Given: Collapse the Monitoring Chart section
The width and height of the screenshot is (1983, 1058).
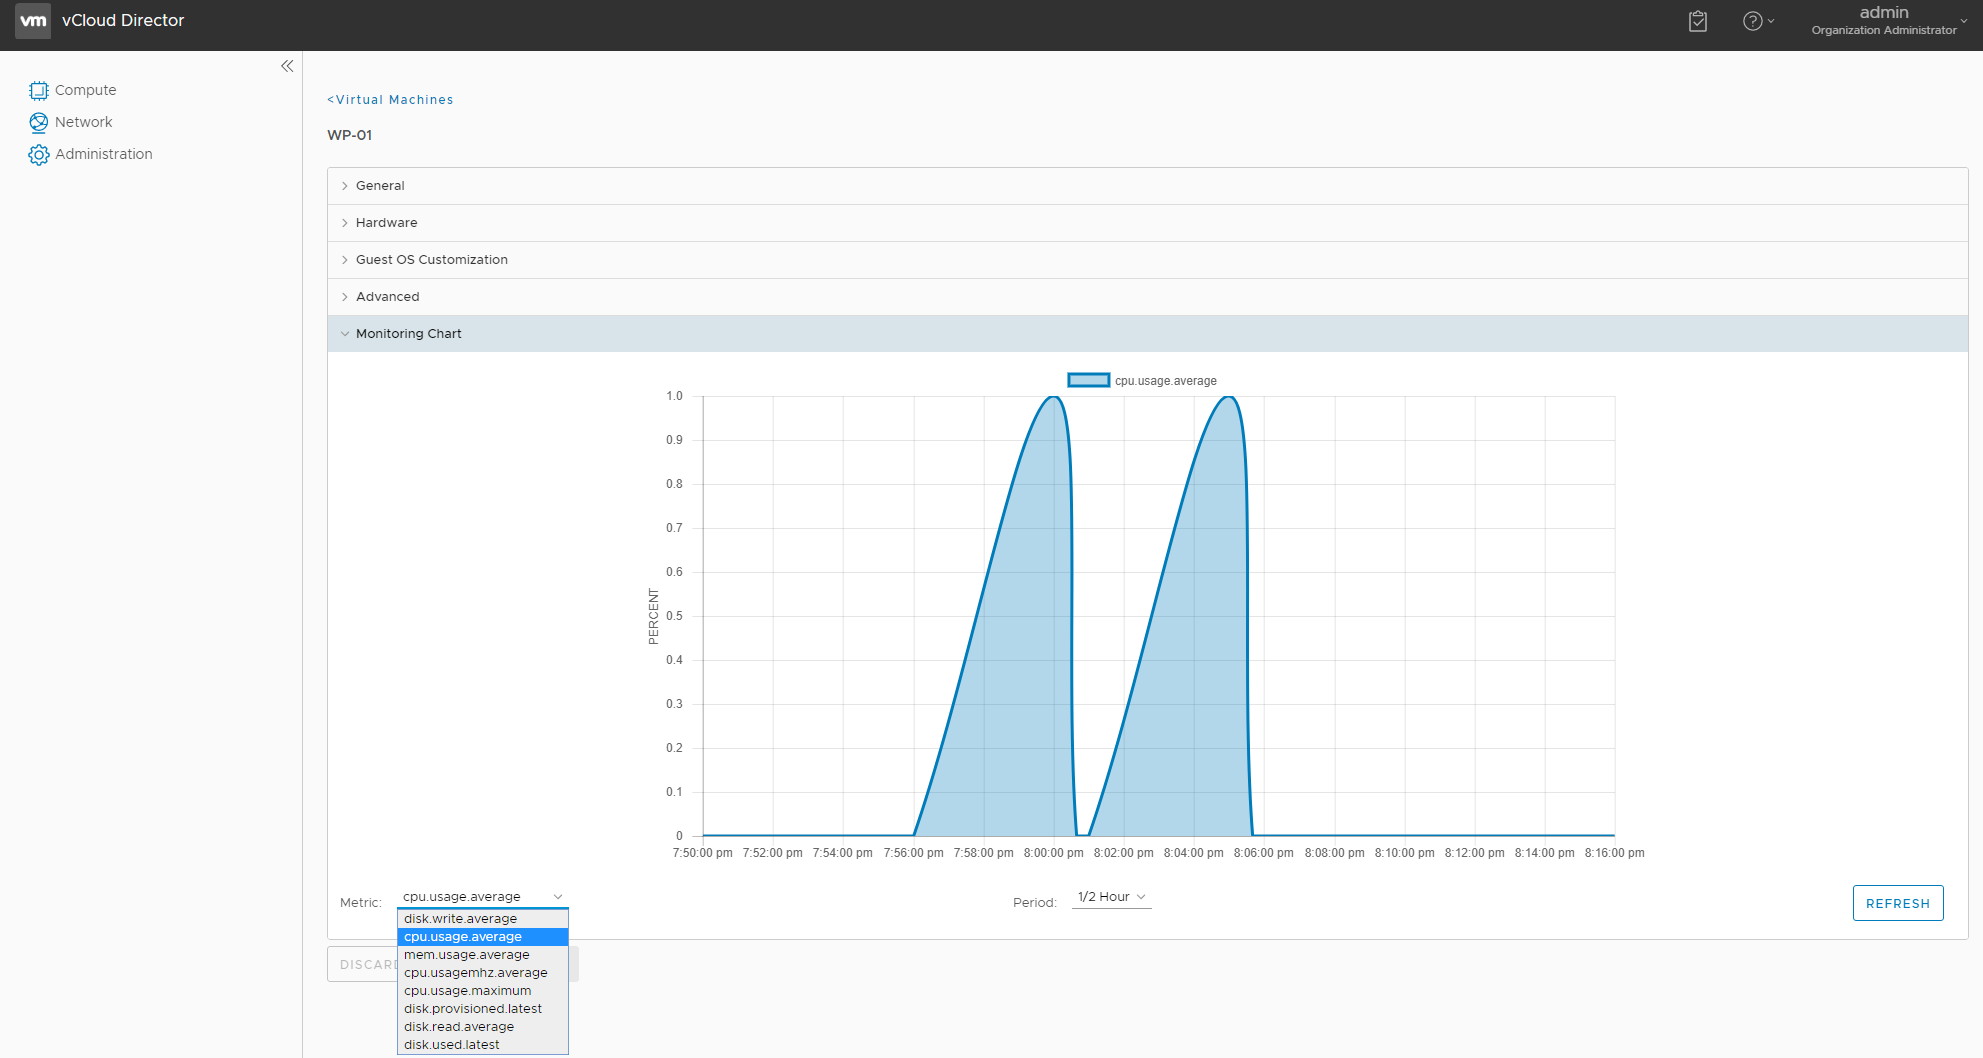Looking at the screenshot, I should click(x=1147, y=334).
